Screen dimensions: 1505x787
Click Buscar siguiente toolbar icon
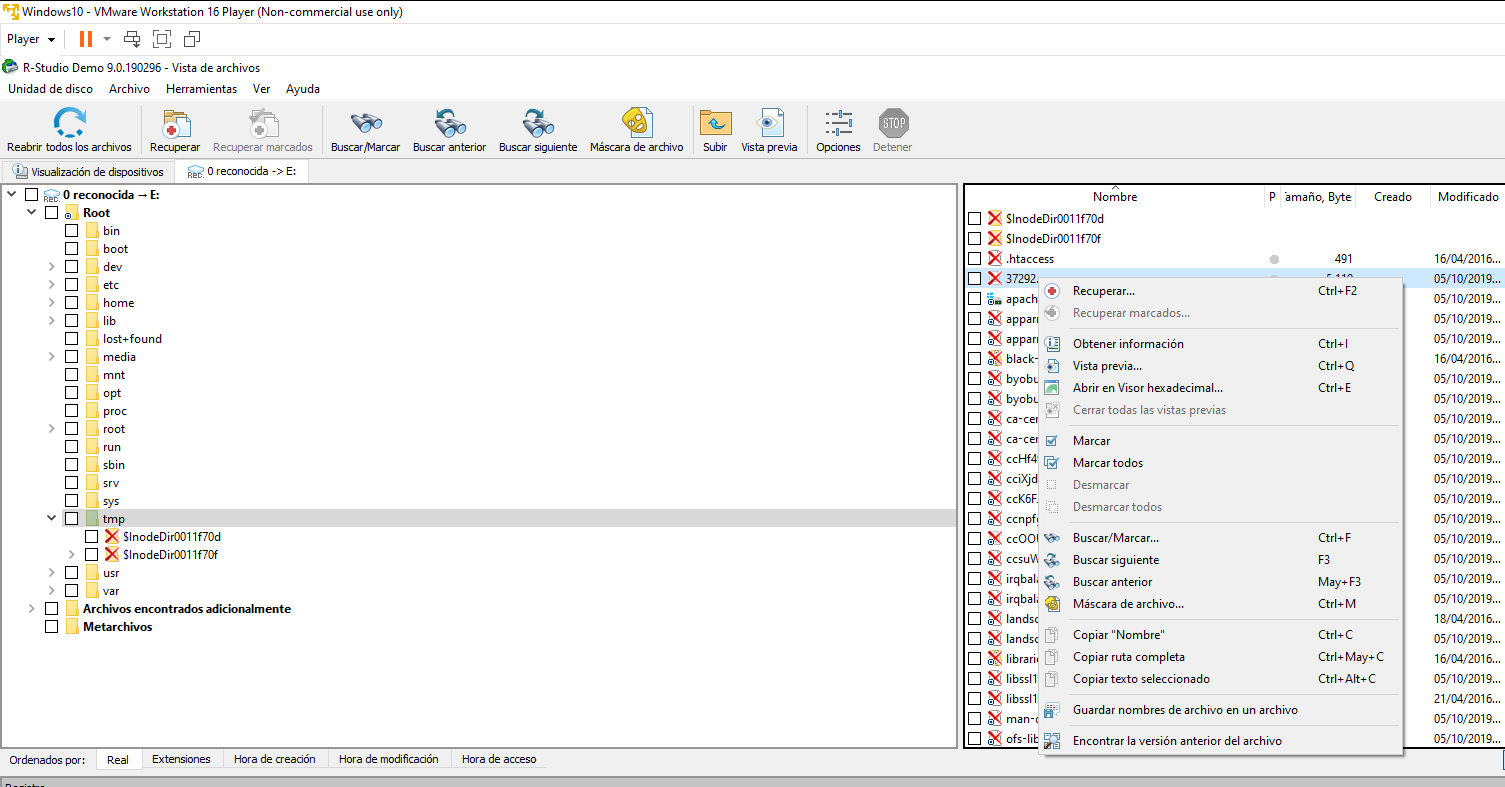coord(538,123)
